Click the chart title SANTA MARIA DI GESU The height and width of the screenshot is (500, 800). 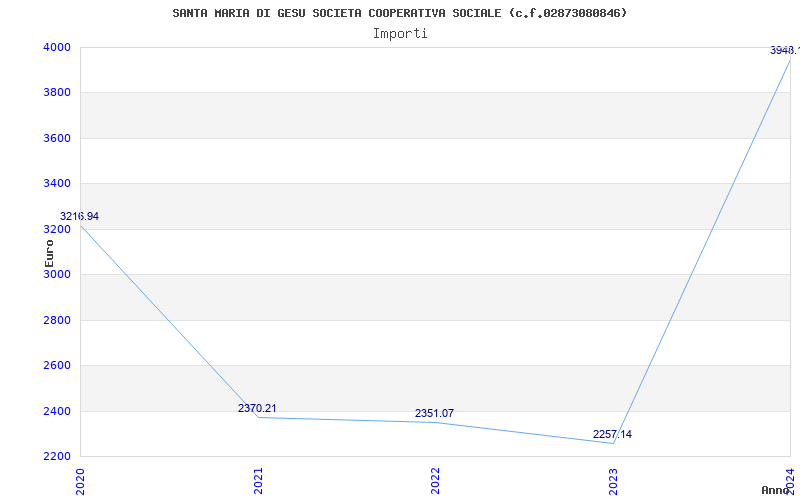coord(399,13)
